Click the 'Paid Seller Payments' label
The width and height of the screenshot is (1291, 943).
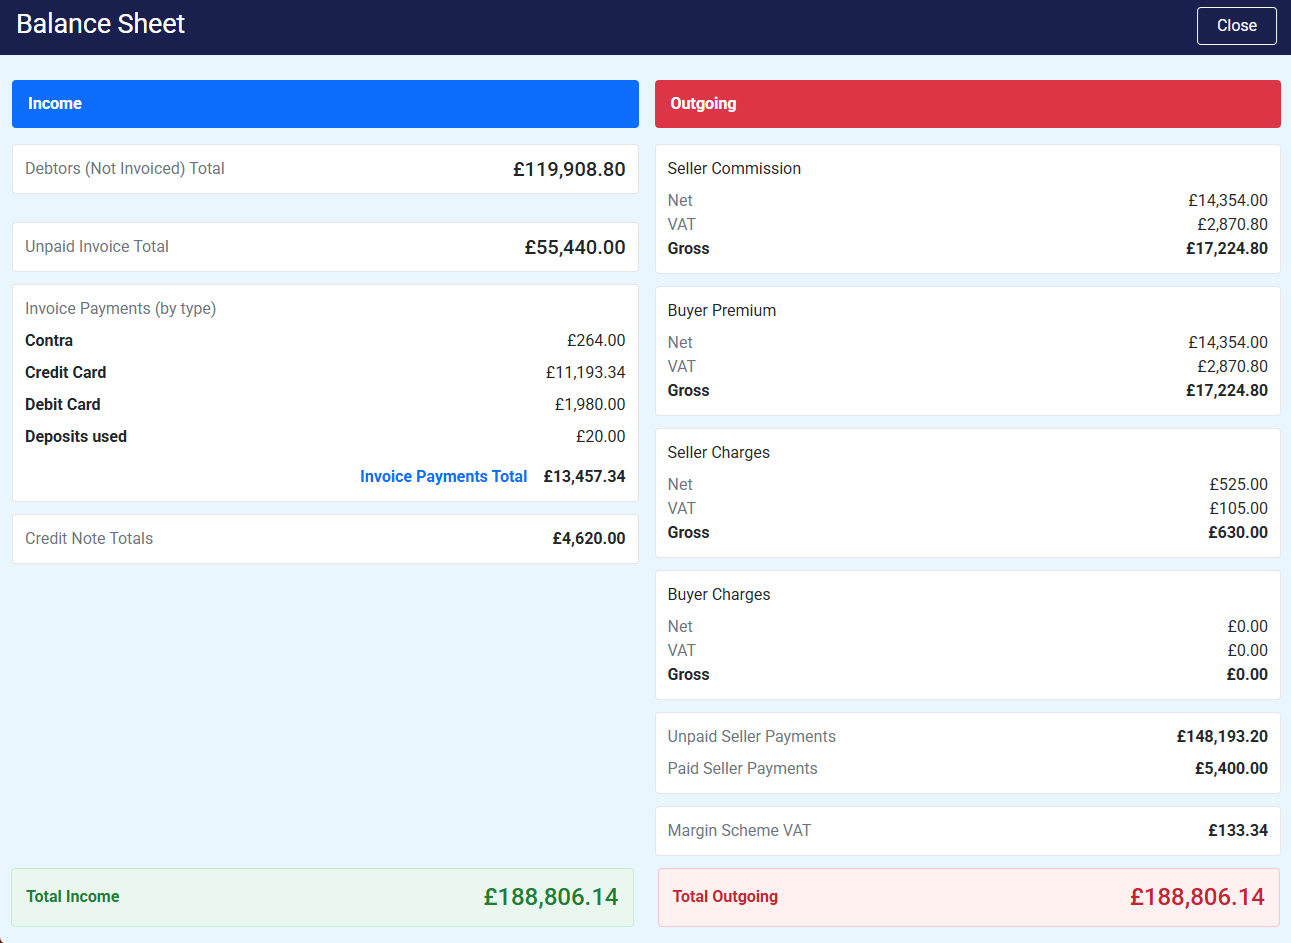pos(743,769)
